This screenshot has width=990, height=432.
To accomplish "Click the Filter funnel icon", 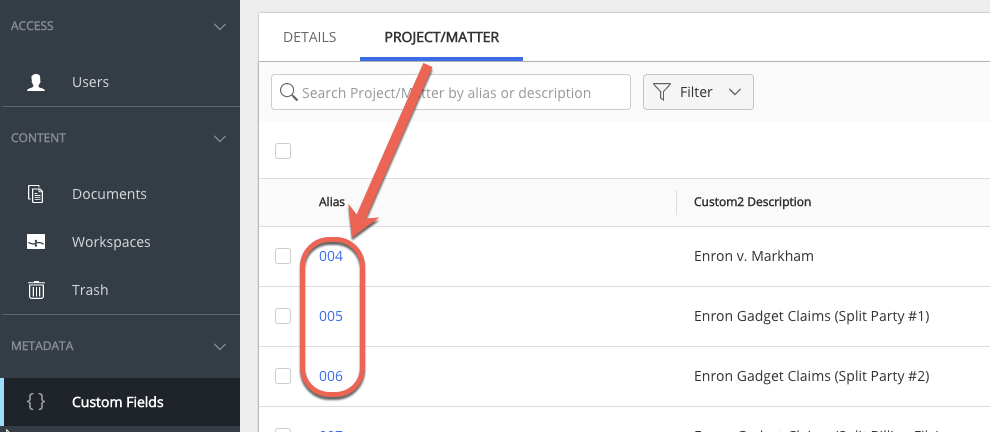I will [x=662, y=92].
